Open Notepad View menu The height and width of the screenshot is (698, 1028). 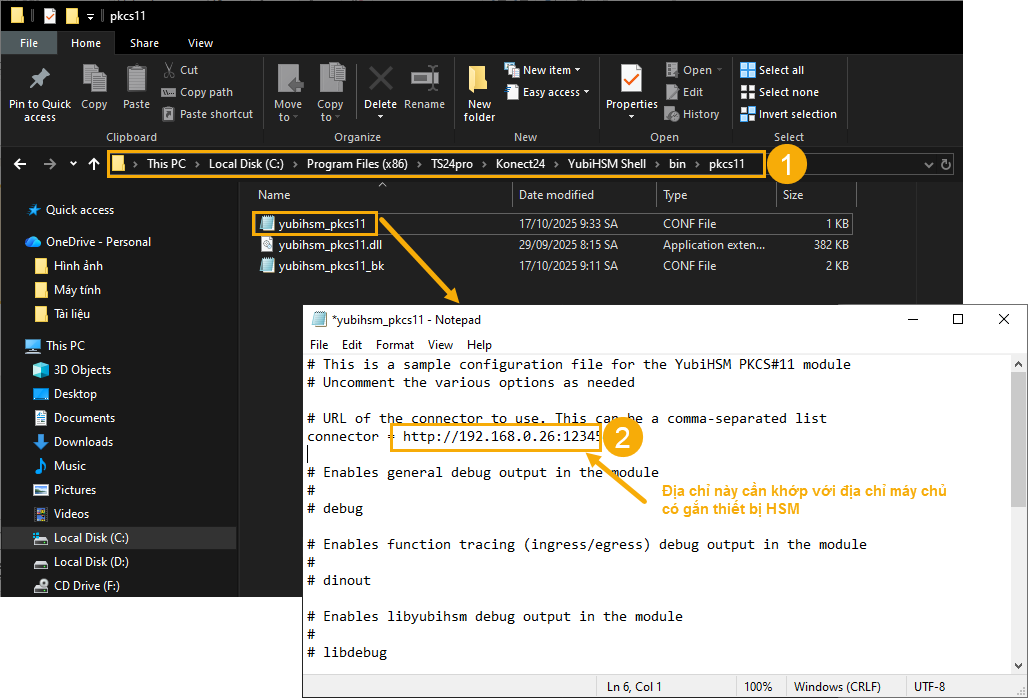441,345
